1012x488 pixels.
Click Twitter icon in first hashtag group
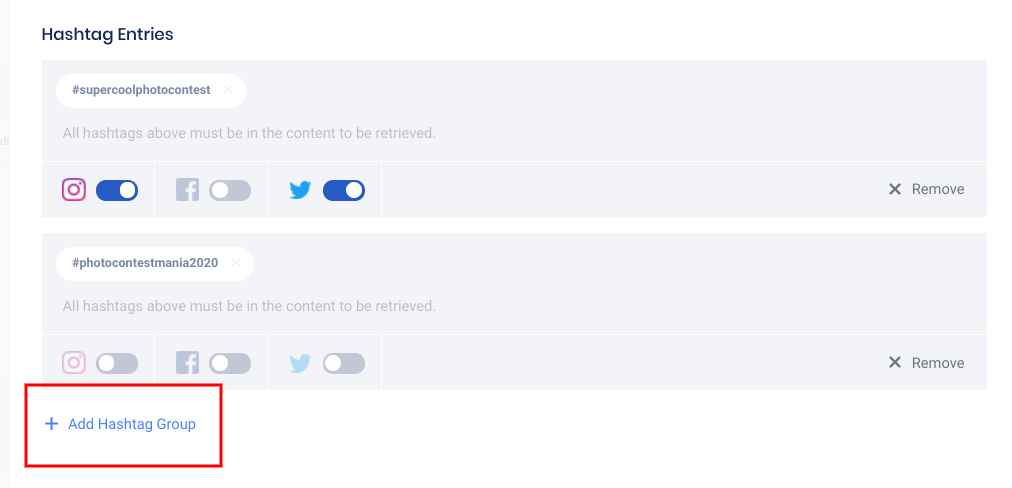tap(300, 190)
